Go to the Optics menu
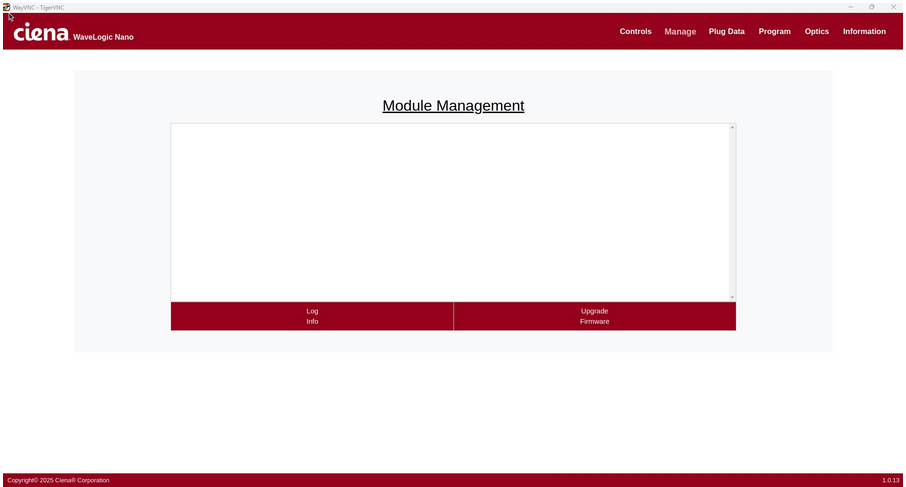The width and height of the screenshot is (906, 487). click(x=816, y=31)
